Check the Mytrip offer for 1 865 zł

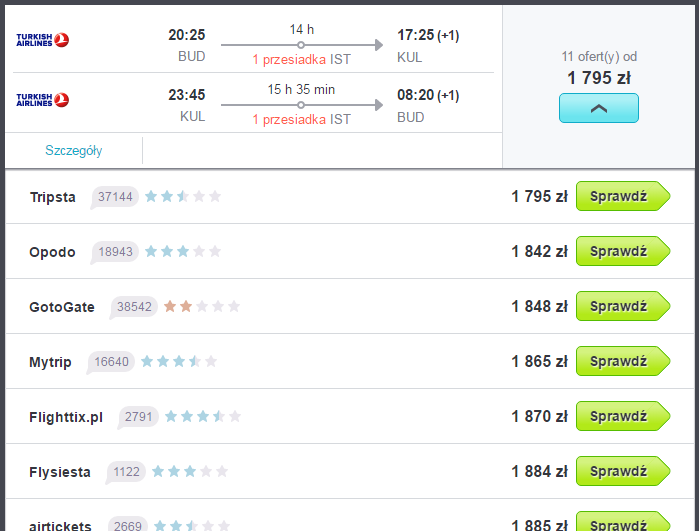623,361
